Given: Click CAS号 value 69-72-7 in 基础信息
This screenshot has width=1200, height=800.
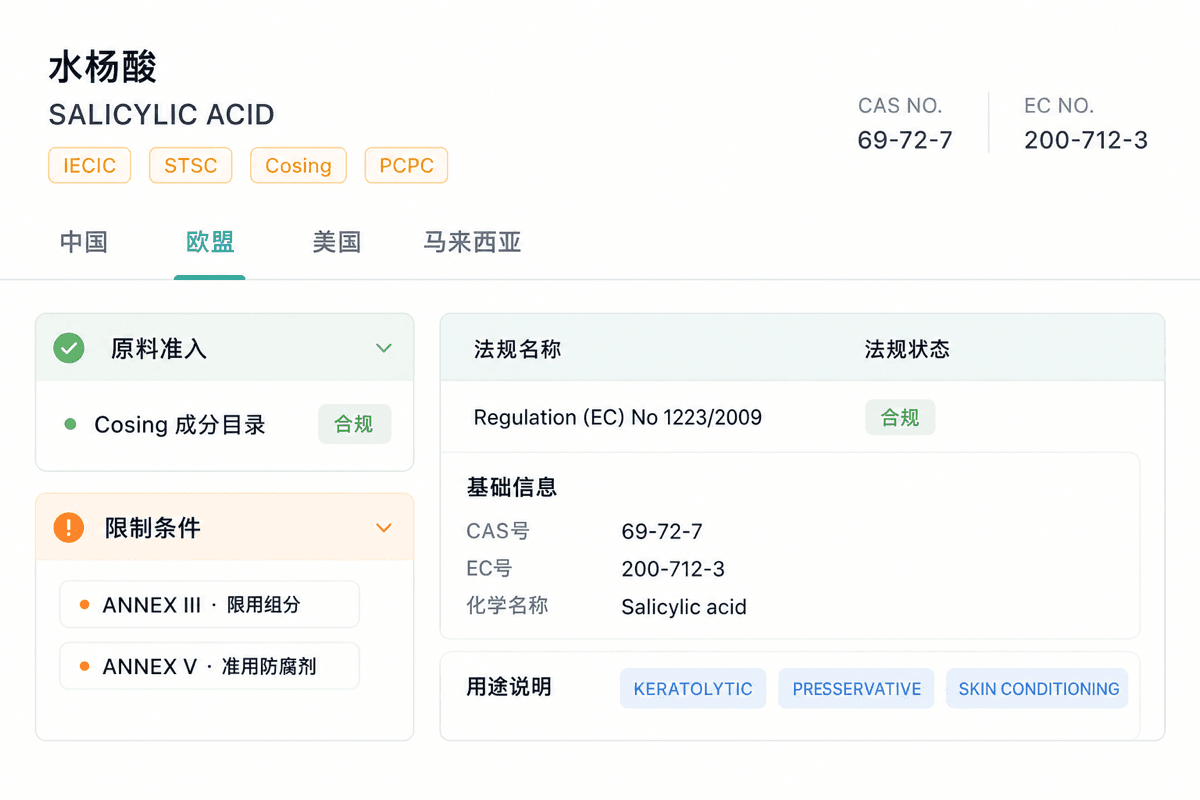Looking at the screenshot, I should (x=662, y=531).
